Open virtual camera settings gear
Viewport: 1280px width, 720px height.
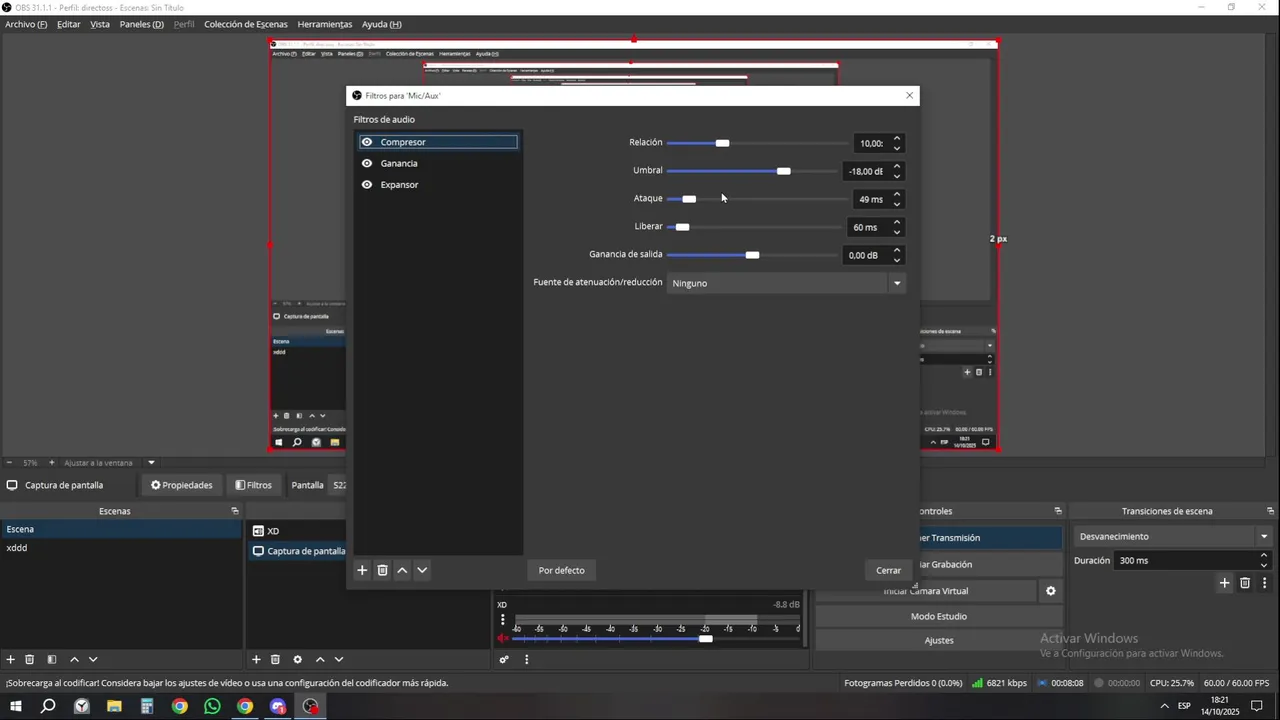(1051, 591)
